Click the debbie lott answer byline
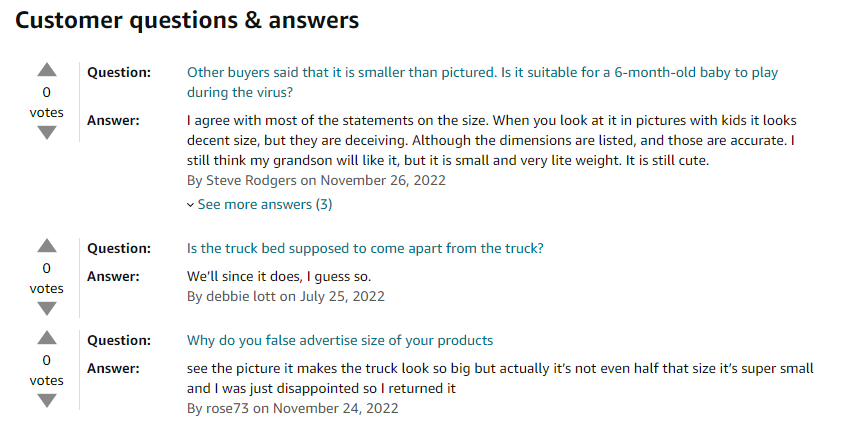Image resolution: width=863 pixels, height=428 pixels. pos(286,296)
